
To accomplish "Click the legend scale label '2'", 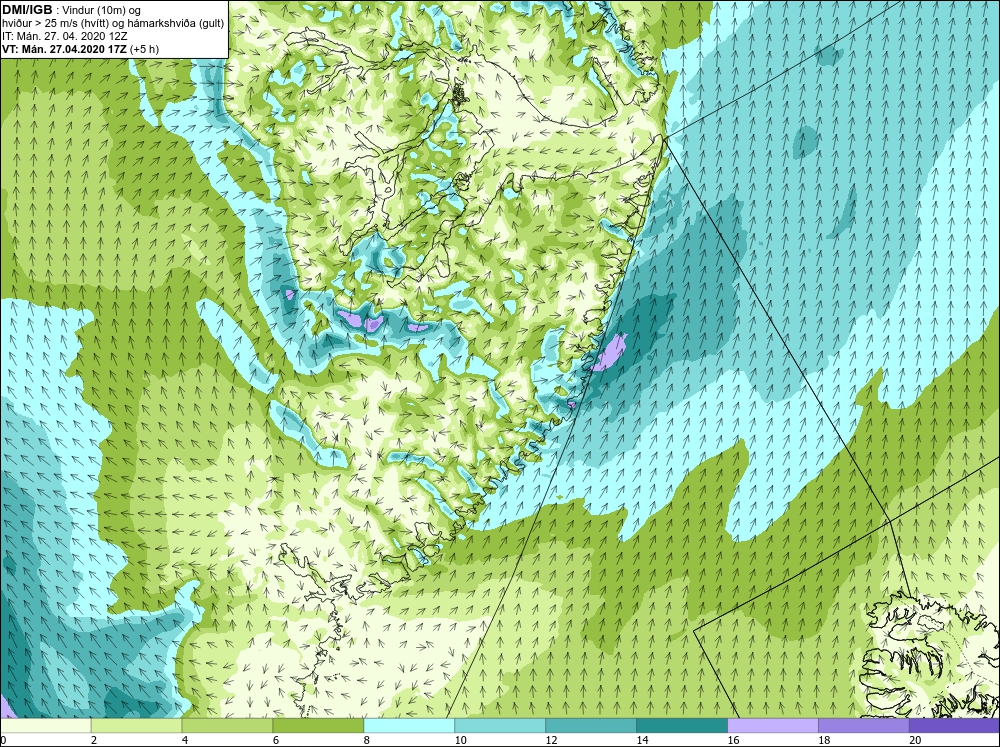I will 94,740.
